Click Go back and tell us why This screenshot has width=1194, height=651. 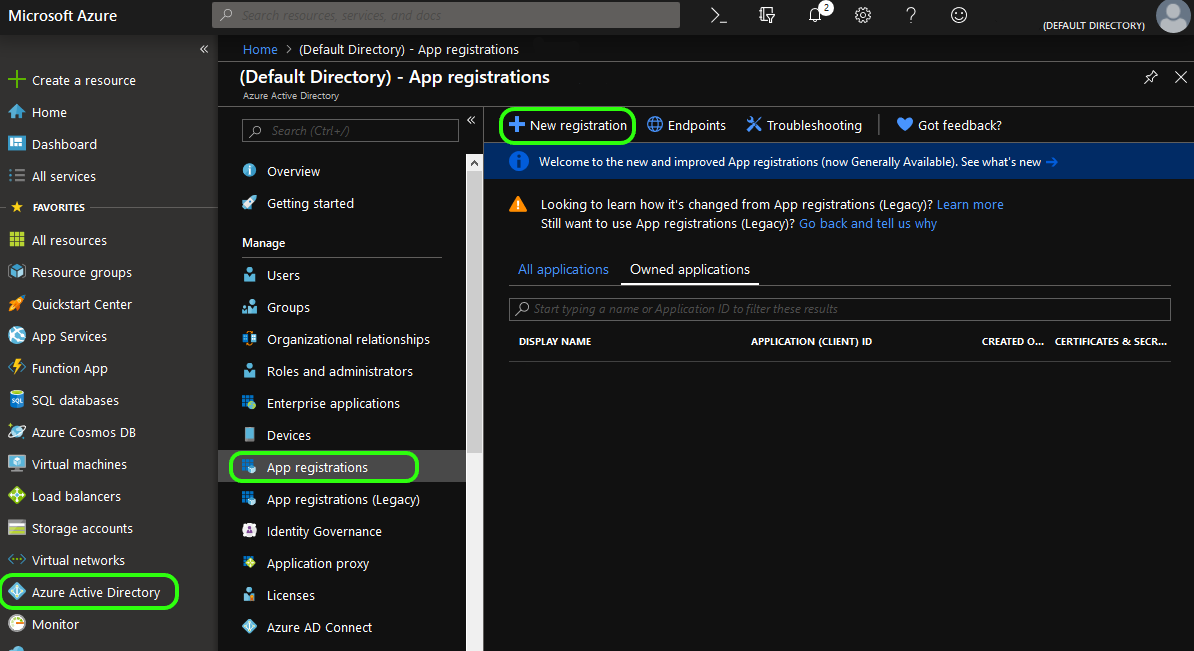(x=867, y=223)
